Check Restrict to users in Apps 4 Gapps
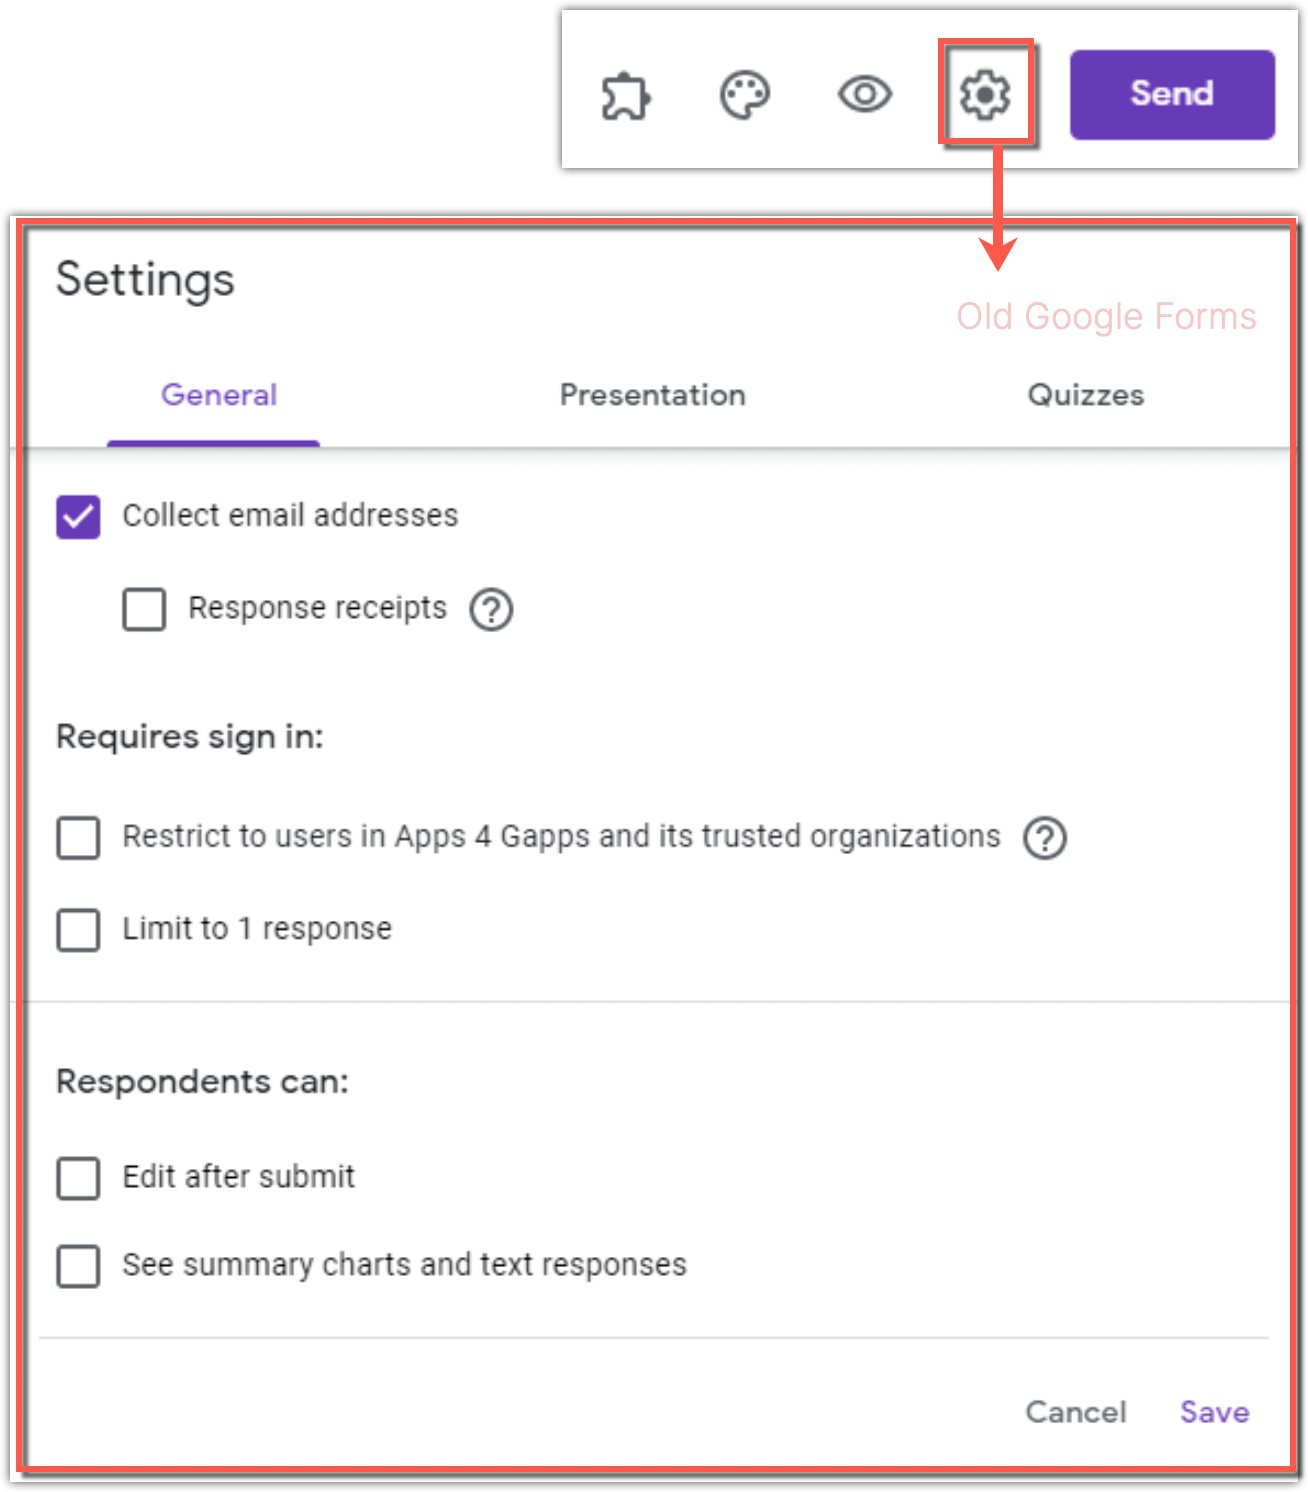 78,838
